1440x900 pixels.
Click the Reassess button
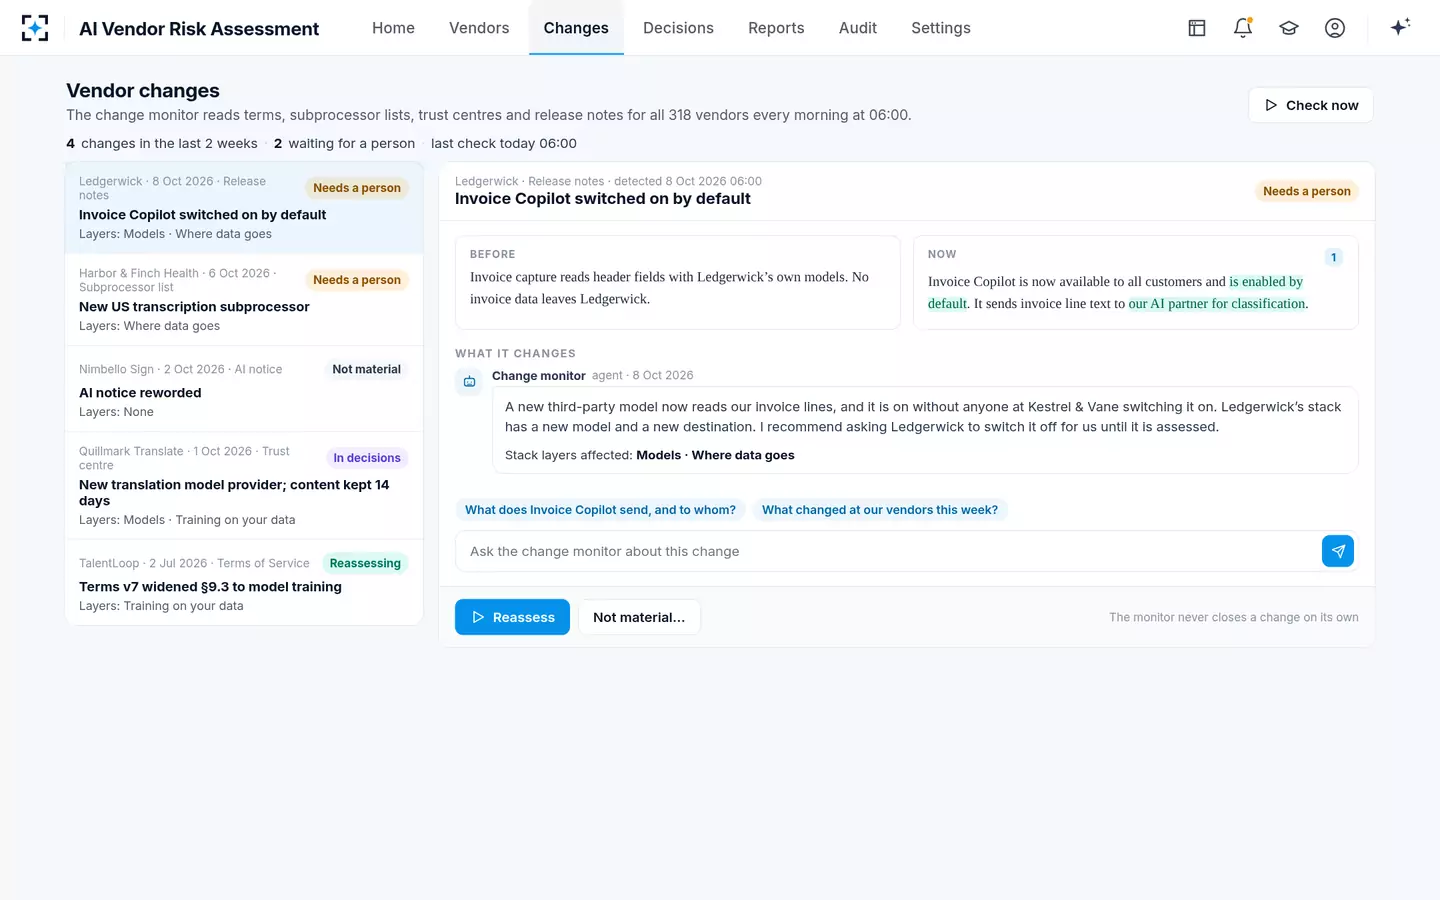coord(512,617)
